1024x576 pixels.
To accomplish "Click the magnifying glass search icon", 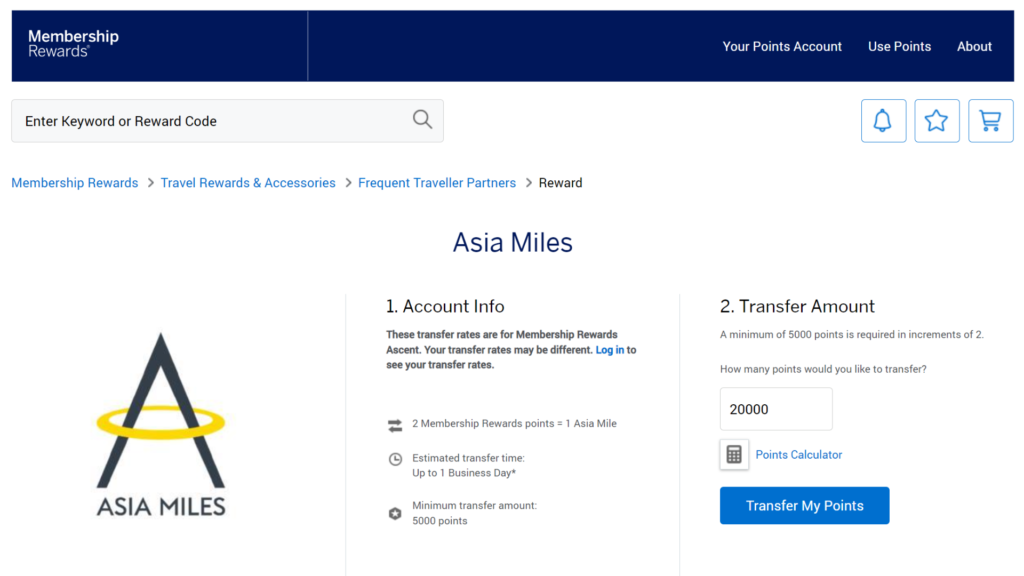I will (422, 120).
